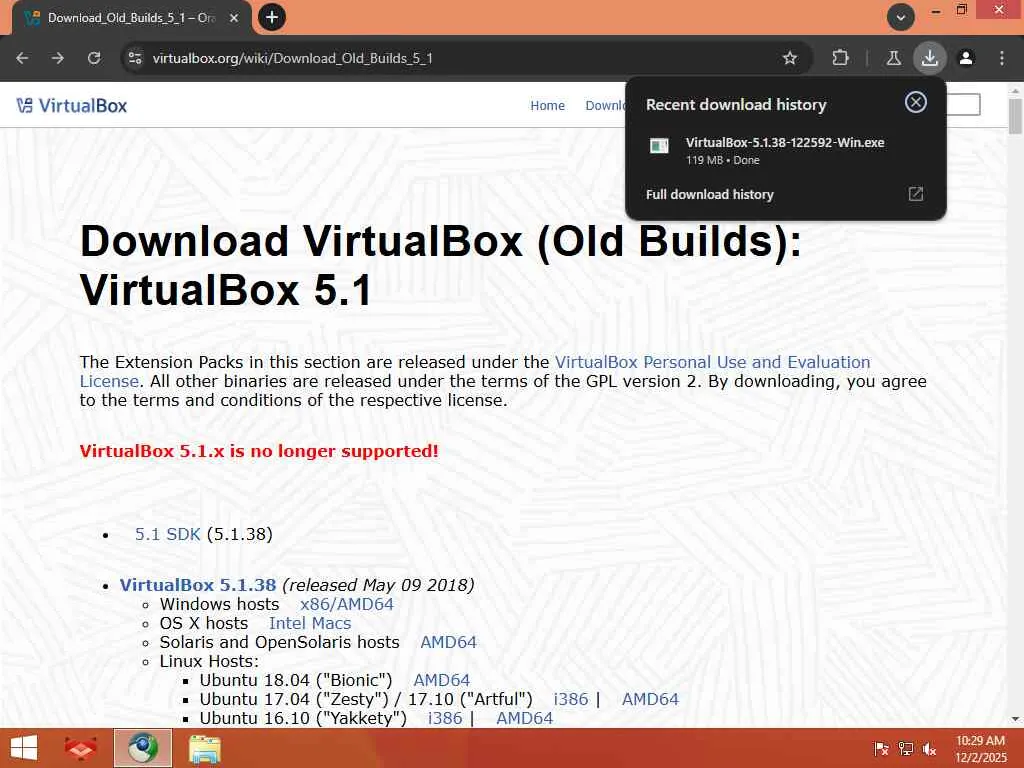Open the Action Center flag tray icon

[x=881, y=748]
